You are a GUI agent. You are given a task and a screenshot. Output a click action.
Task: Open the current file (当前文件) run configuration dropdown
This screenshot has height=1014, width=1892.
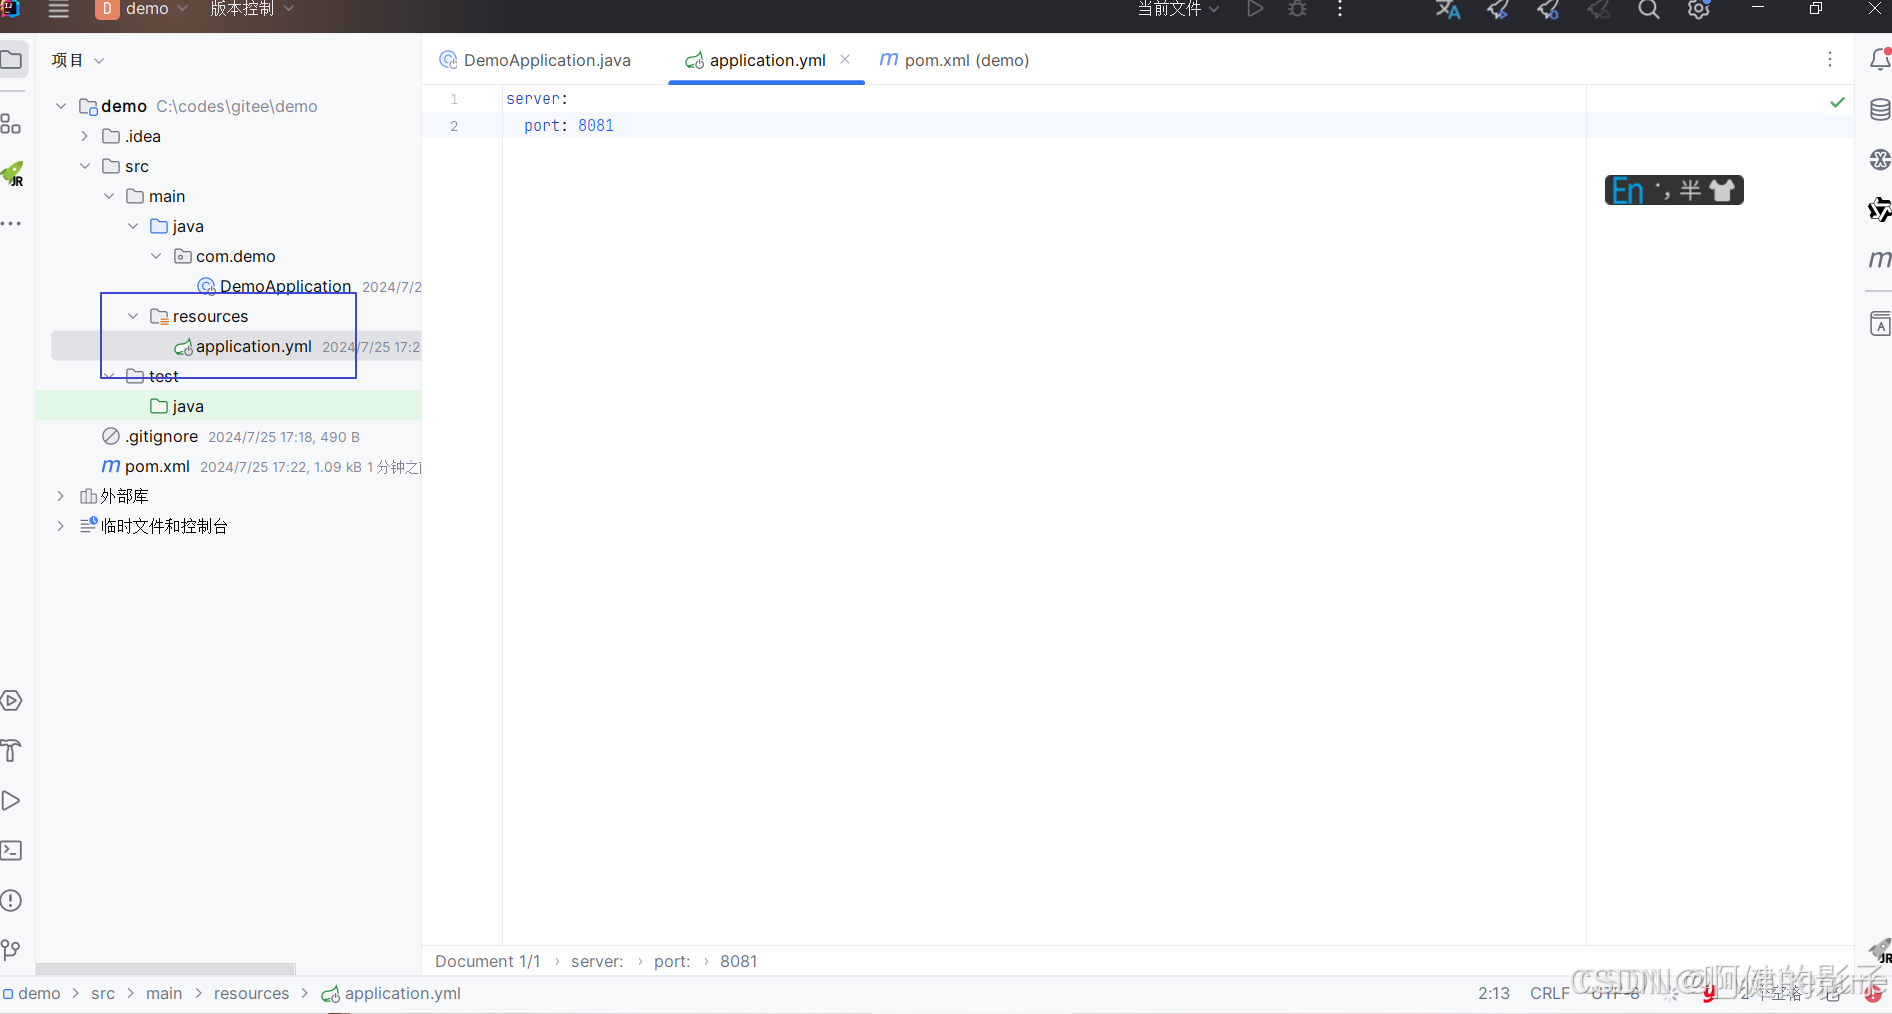(1178, 9)
